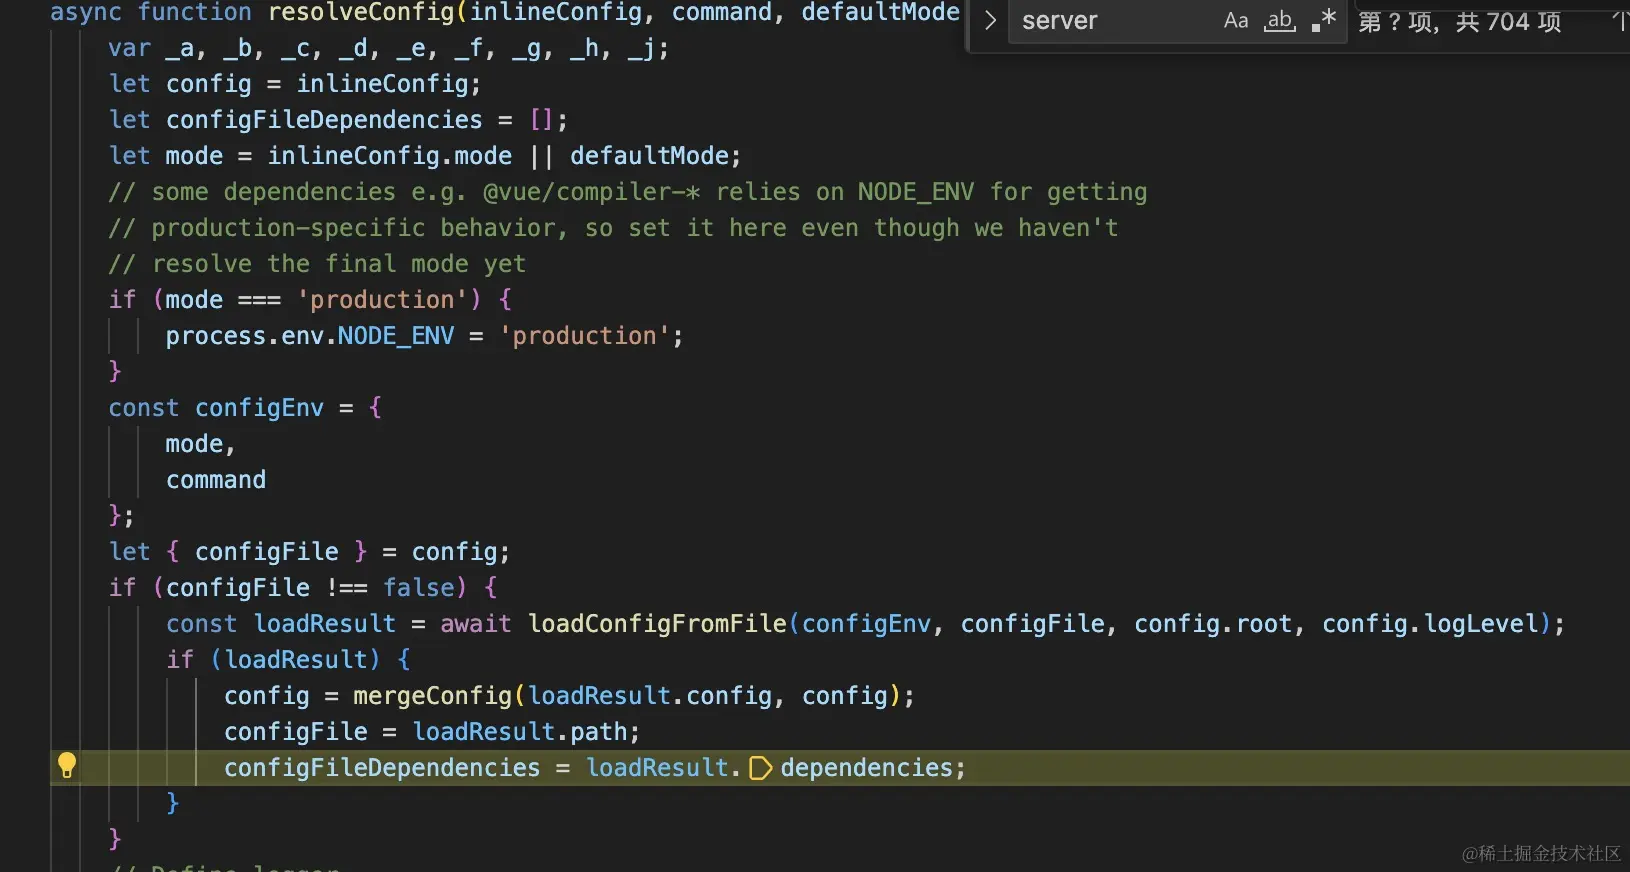
Task: Click the 'false' keyword in the if condition
Action: point(419,588)
